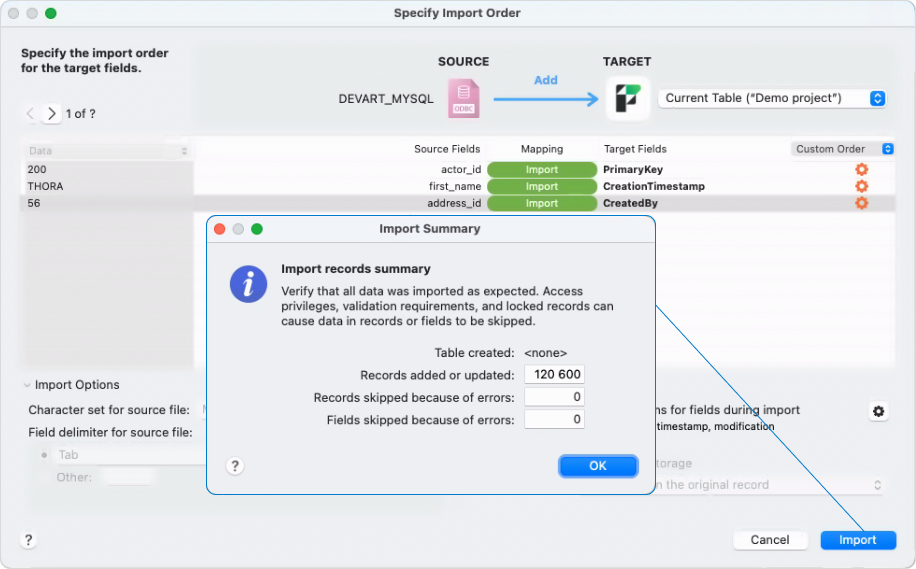Click the Fields skipped because of errors field
Screen dimensions: 916x569
coord(554,419)
